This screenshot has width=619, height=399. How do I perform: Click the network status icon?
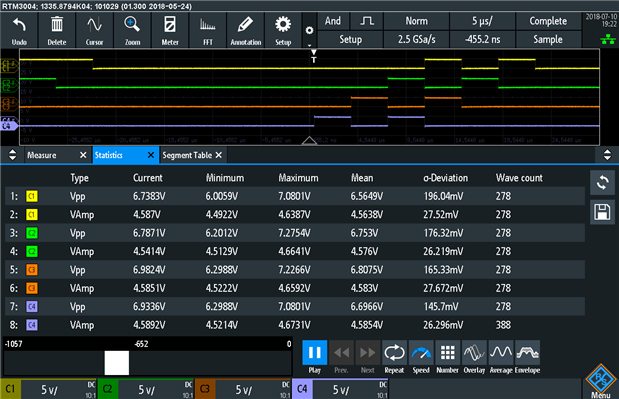click(608, 39)
